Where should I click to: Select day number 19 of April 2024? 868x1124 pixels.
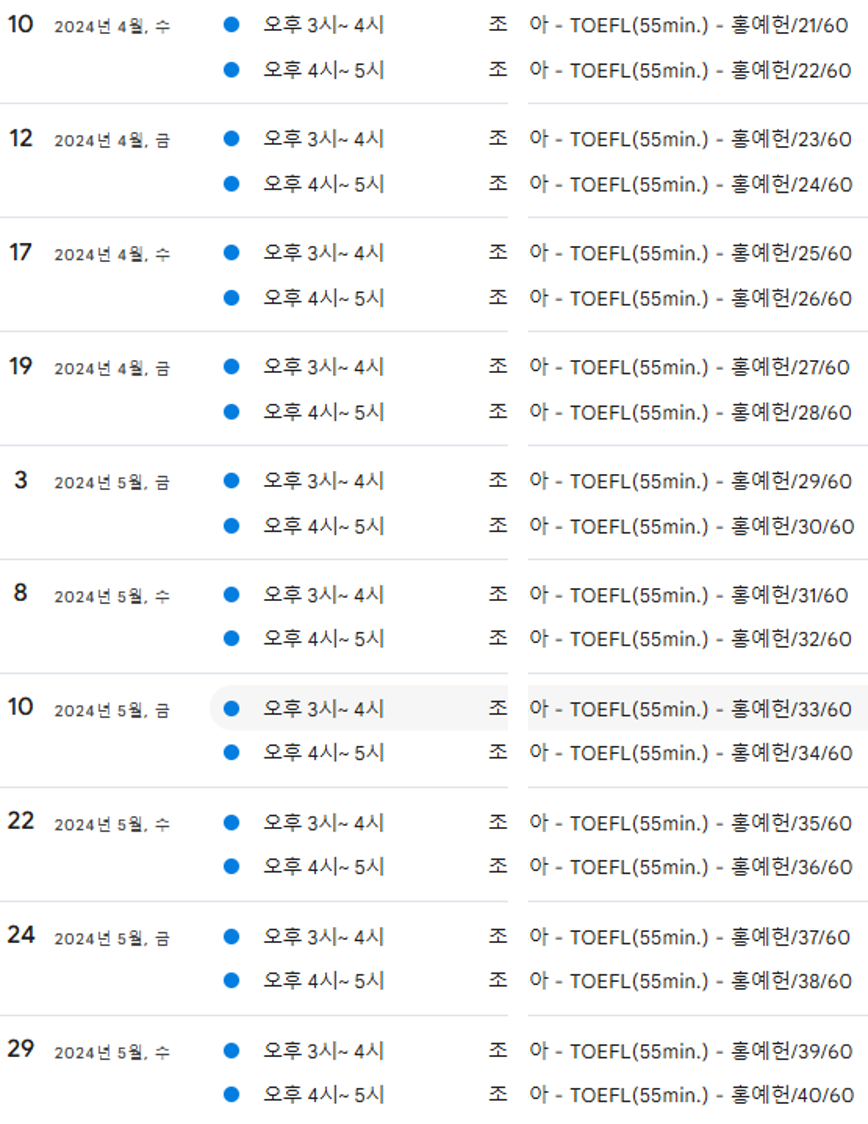click(21, 366)
